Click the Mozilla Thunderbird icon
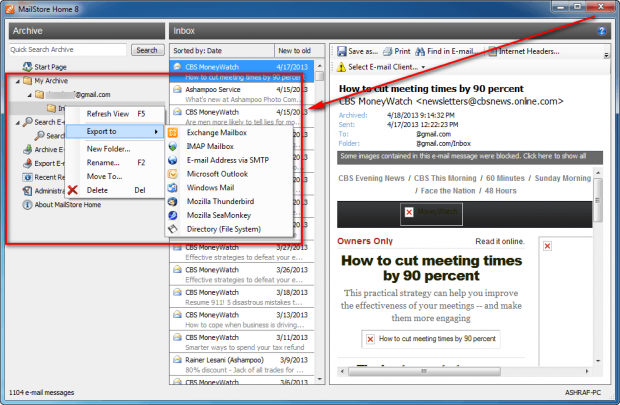Image resolution: width=620 pixels, height=405 pixels. (x=173, y=202)
